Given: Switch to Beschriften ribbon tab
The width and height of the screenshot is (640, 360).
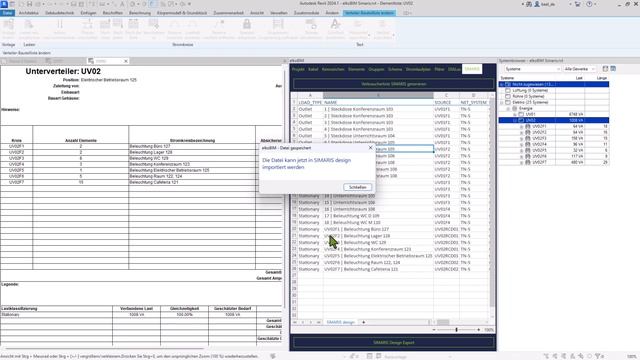Looking at the screenshot, I should 113,13.
